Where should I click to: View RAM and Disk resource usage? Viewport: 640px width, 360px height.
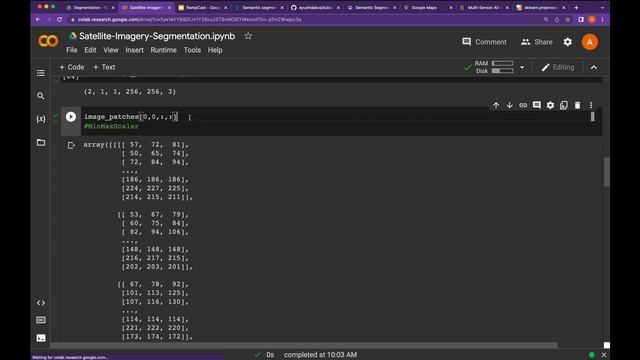(x=494, y=67)
